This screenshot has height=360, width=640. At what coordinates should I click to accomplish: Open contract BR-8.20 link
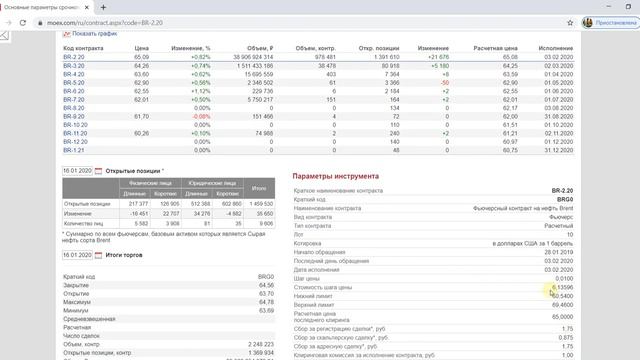click(74, 108)
